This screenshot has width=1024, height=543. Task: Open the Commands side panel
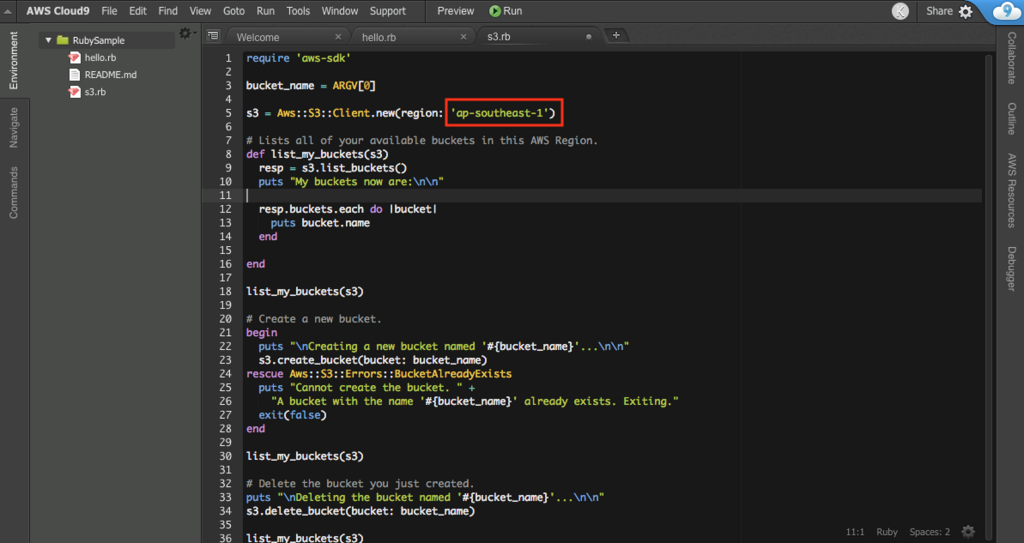pyautogui.click(x=14, y=192)
